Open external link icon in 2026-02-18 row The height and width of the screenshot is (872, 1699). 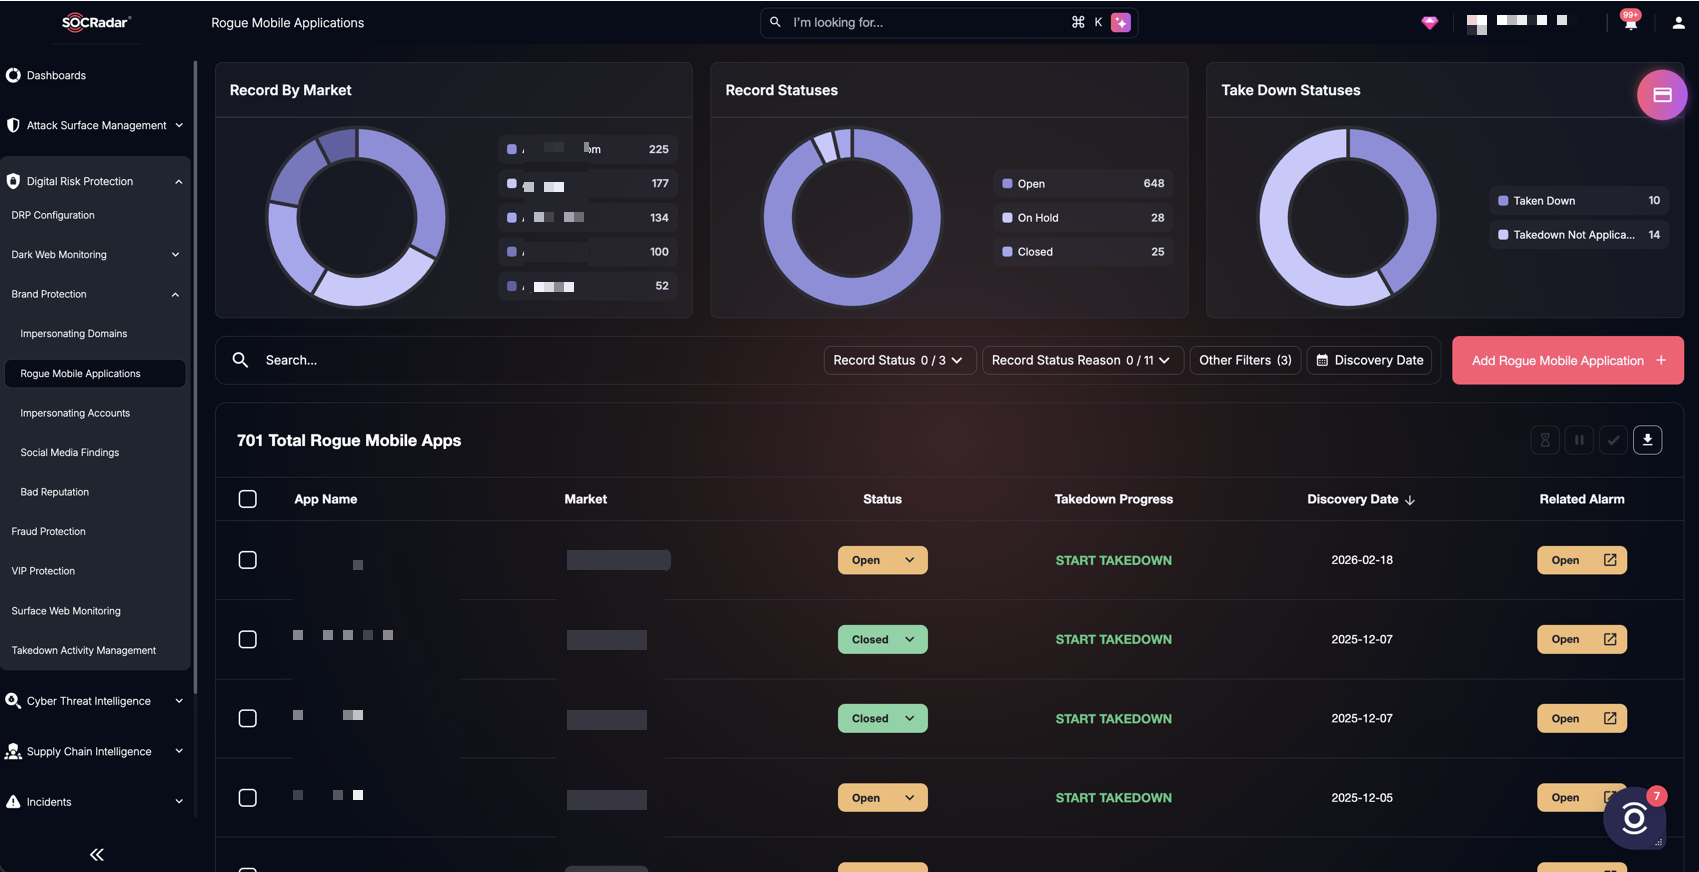[1610, 560]
